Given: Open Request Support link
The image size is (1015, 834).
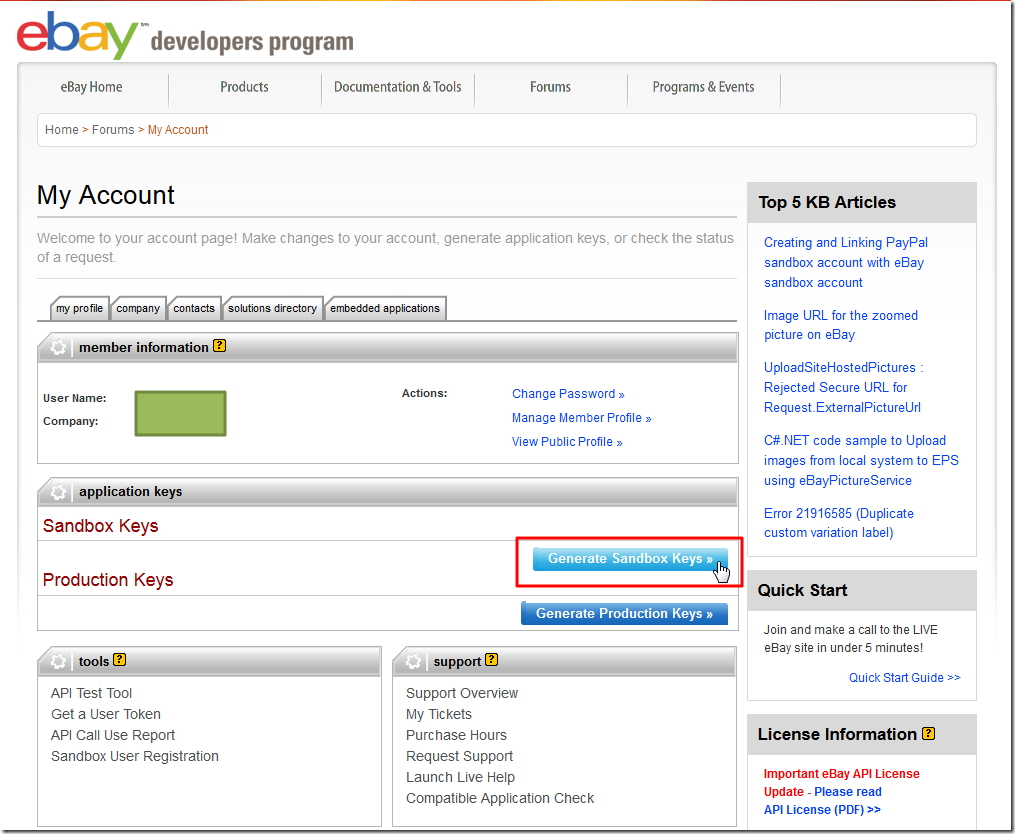Looking at the screenshot, I should pos(459,756).
